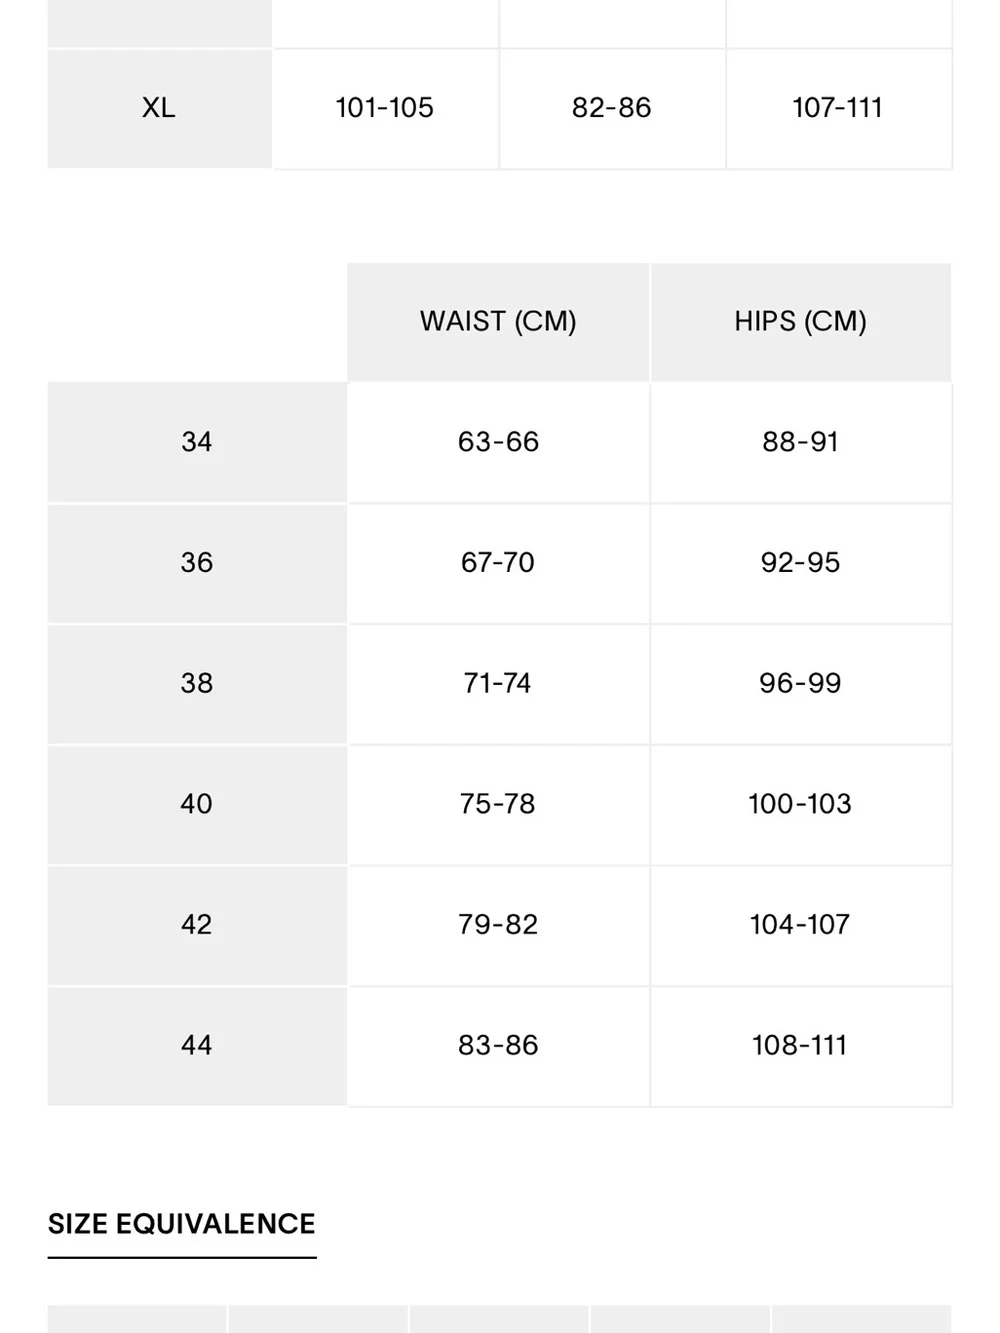Image resolution: width=1000 pixels, height=1333 pixels.
Task: Select the size 38 row label
Action: tap(197, 684)
